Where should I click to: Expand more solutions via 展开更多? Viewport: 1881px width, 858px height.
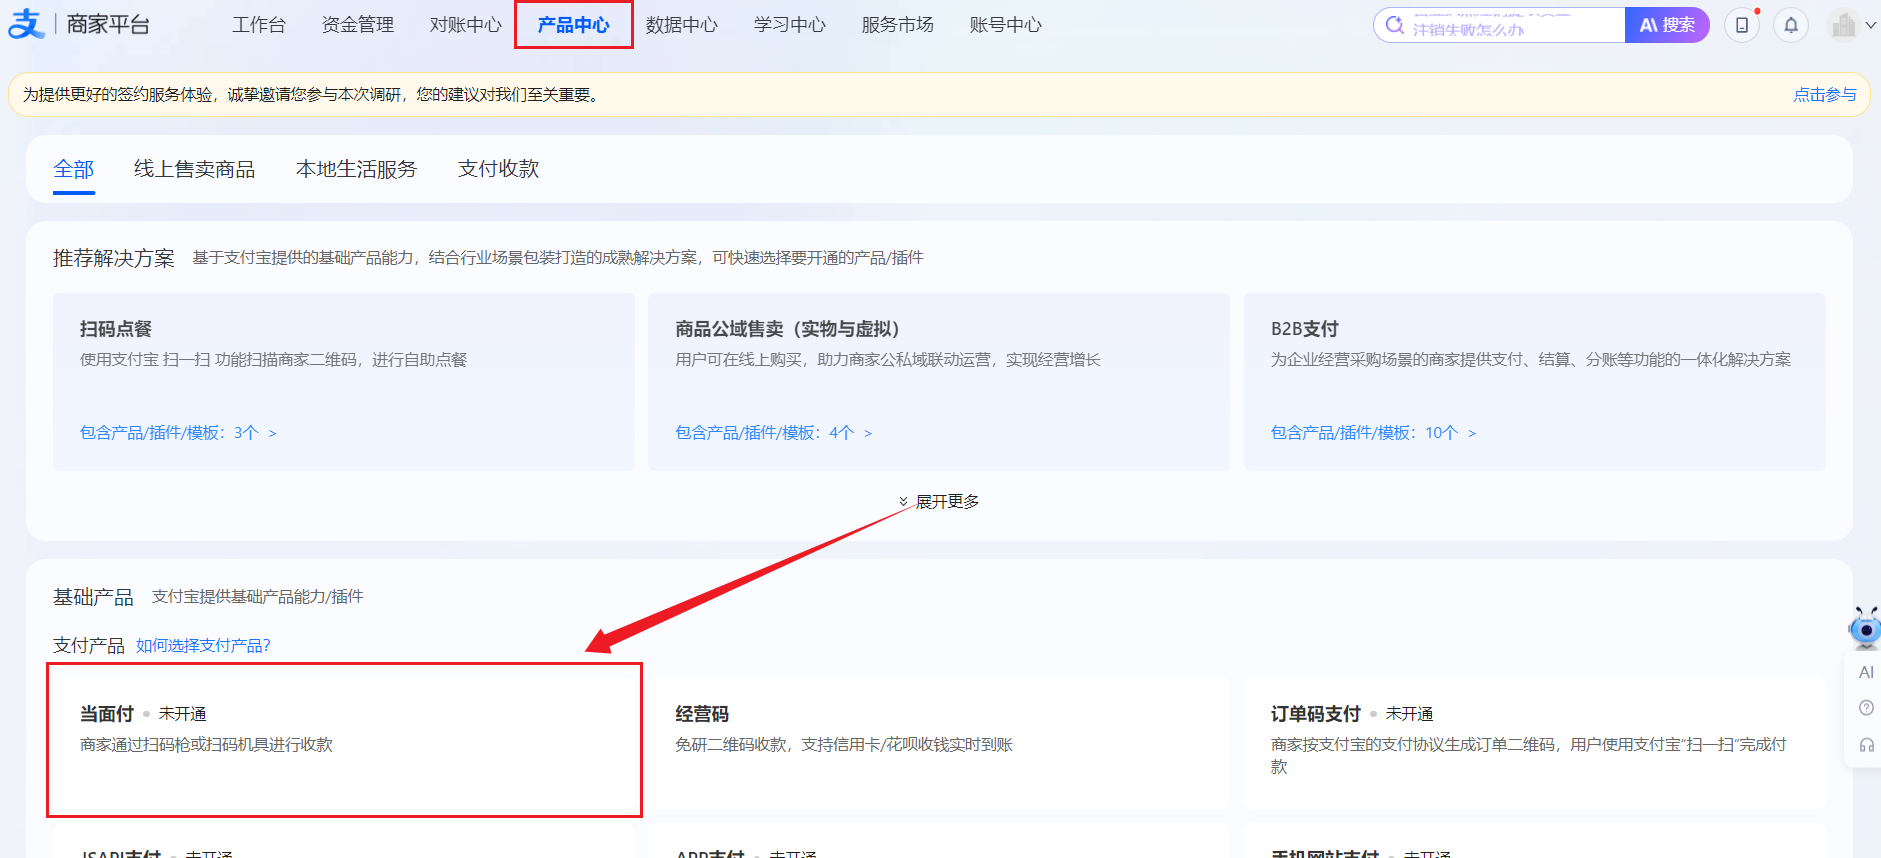[940, 501]
